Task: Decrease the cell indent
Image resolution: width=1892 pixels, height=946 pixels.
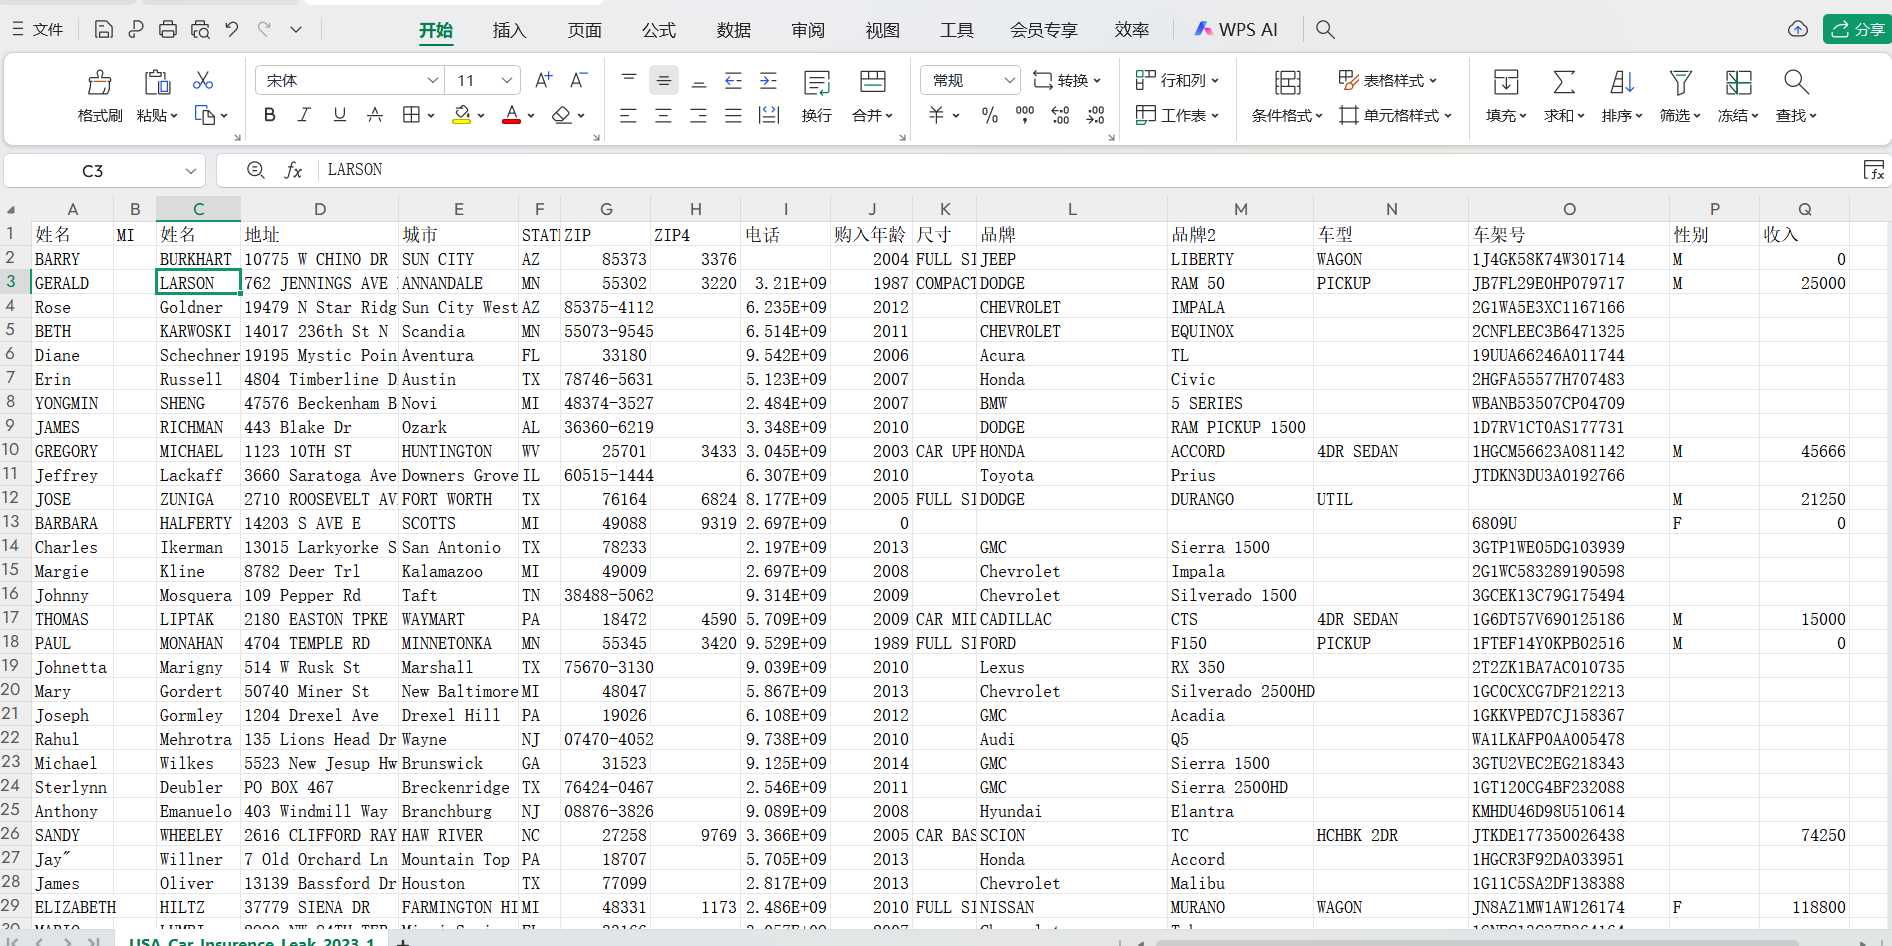Action: click(x=733, y=80)
